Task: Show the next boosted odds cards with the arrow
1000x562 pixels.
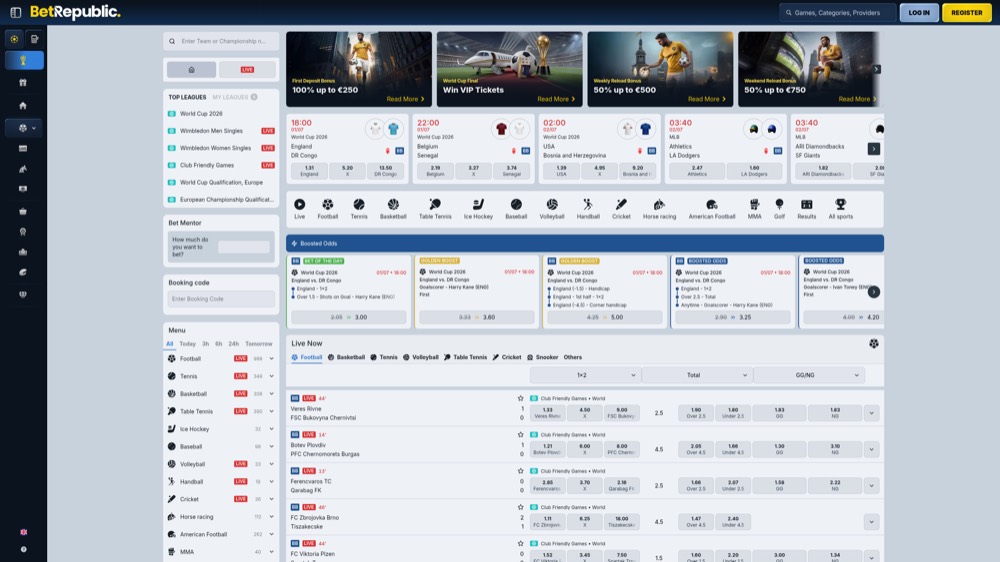Action: (873, 292)
